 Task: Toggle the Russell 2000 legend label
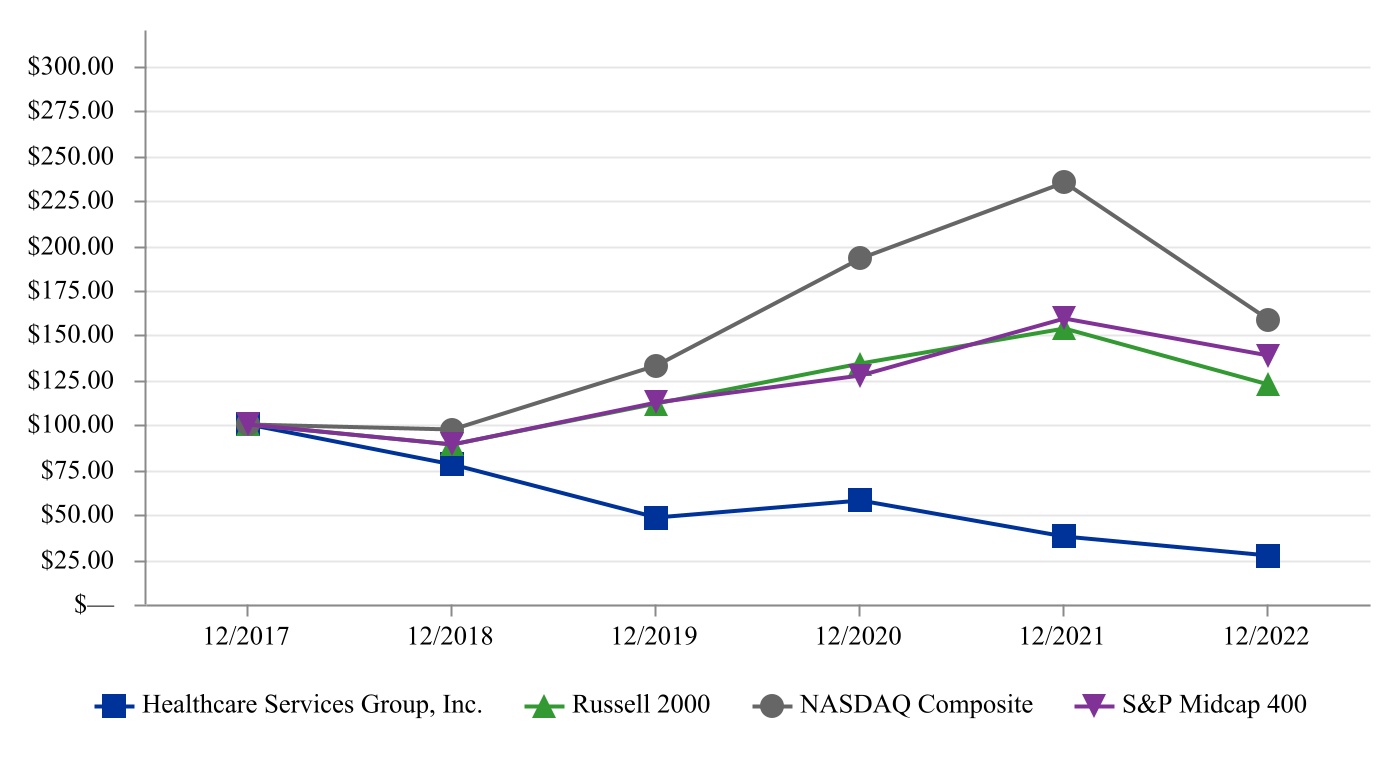641,705
